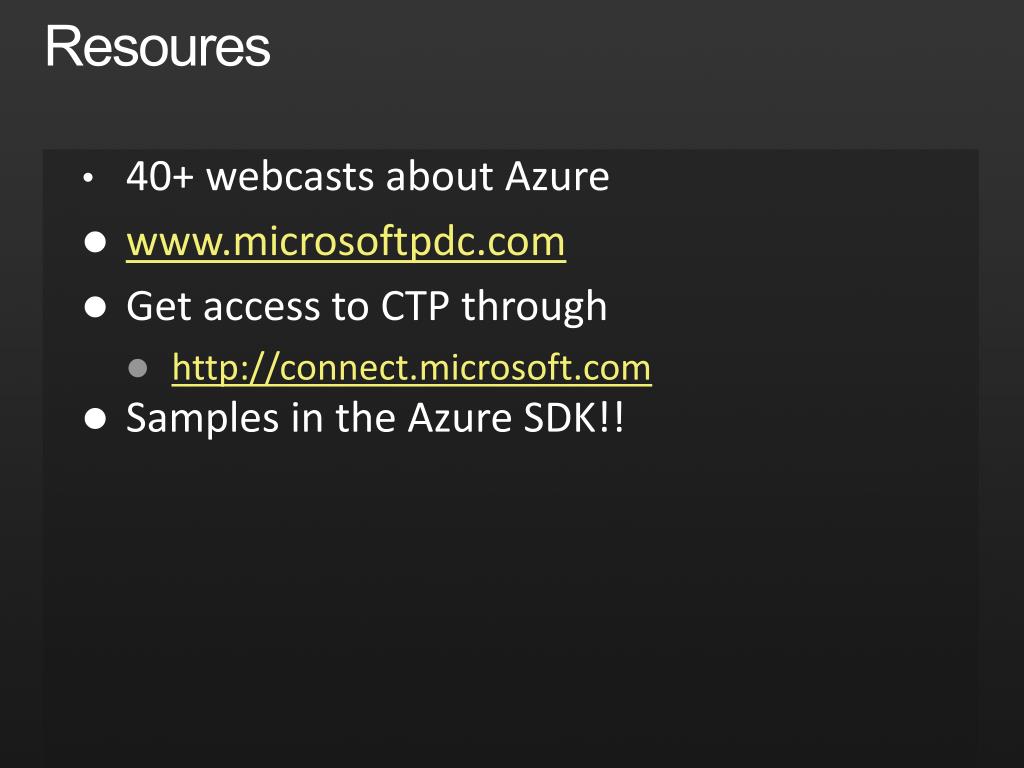The image size is (1024, 768).
Task: Click 'Azure' in the Samples line
Action: pyautogui.click(x=460, y=418)
